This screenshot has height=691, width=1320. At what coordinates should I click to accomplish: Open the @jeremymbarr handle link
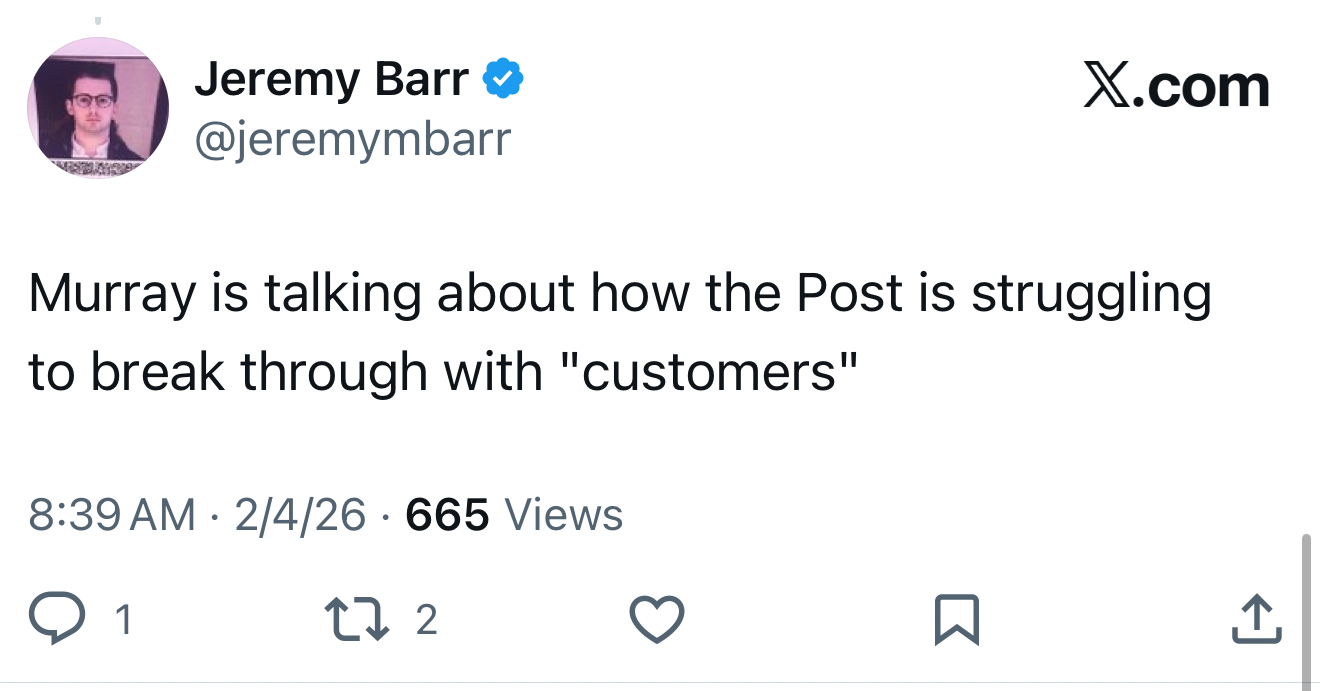pos(353,140)
